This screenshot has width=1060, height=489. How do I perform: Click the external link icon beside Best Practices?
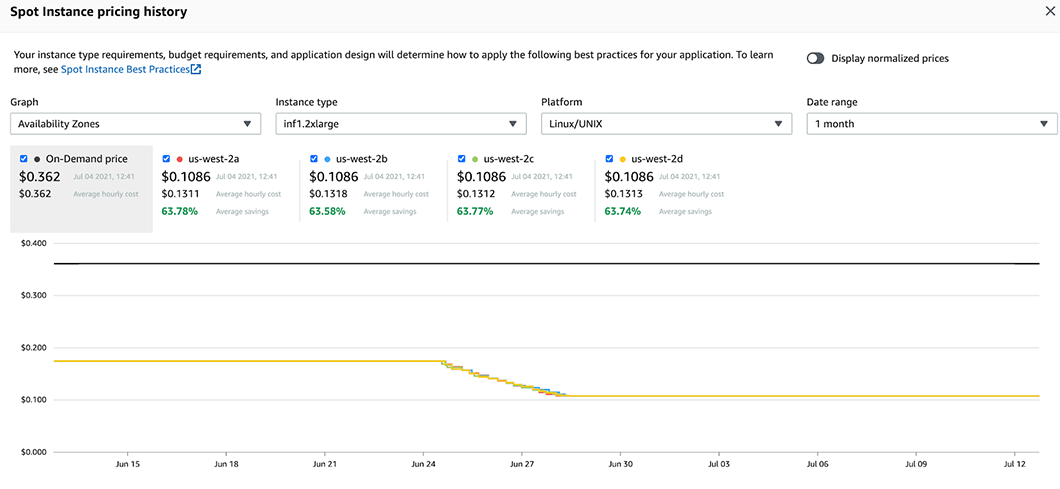pyautogui.click(x=197, y=70)
